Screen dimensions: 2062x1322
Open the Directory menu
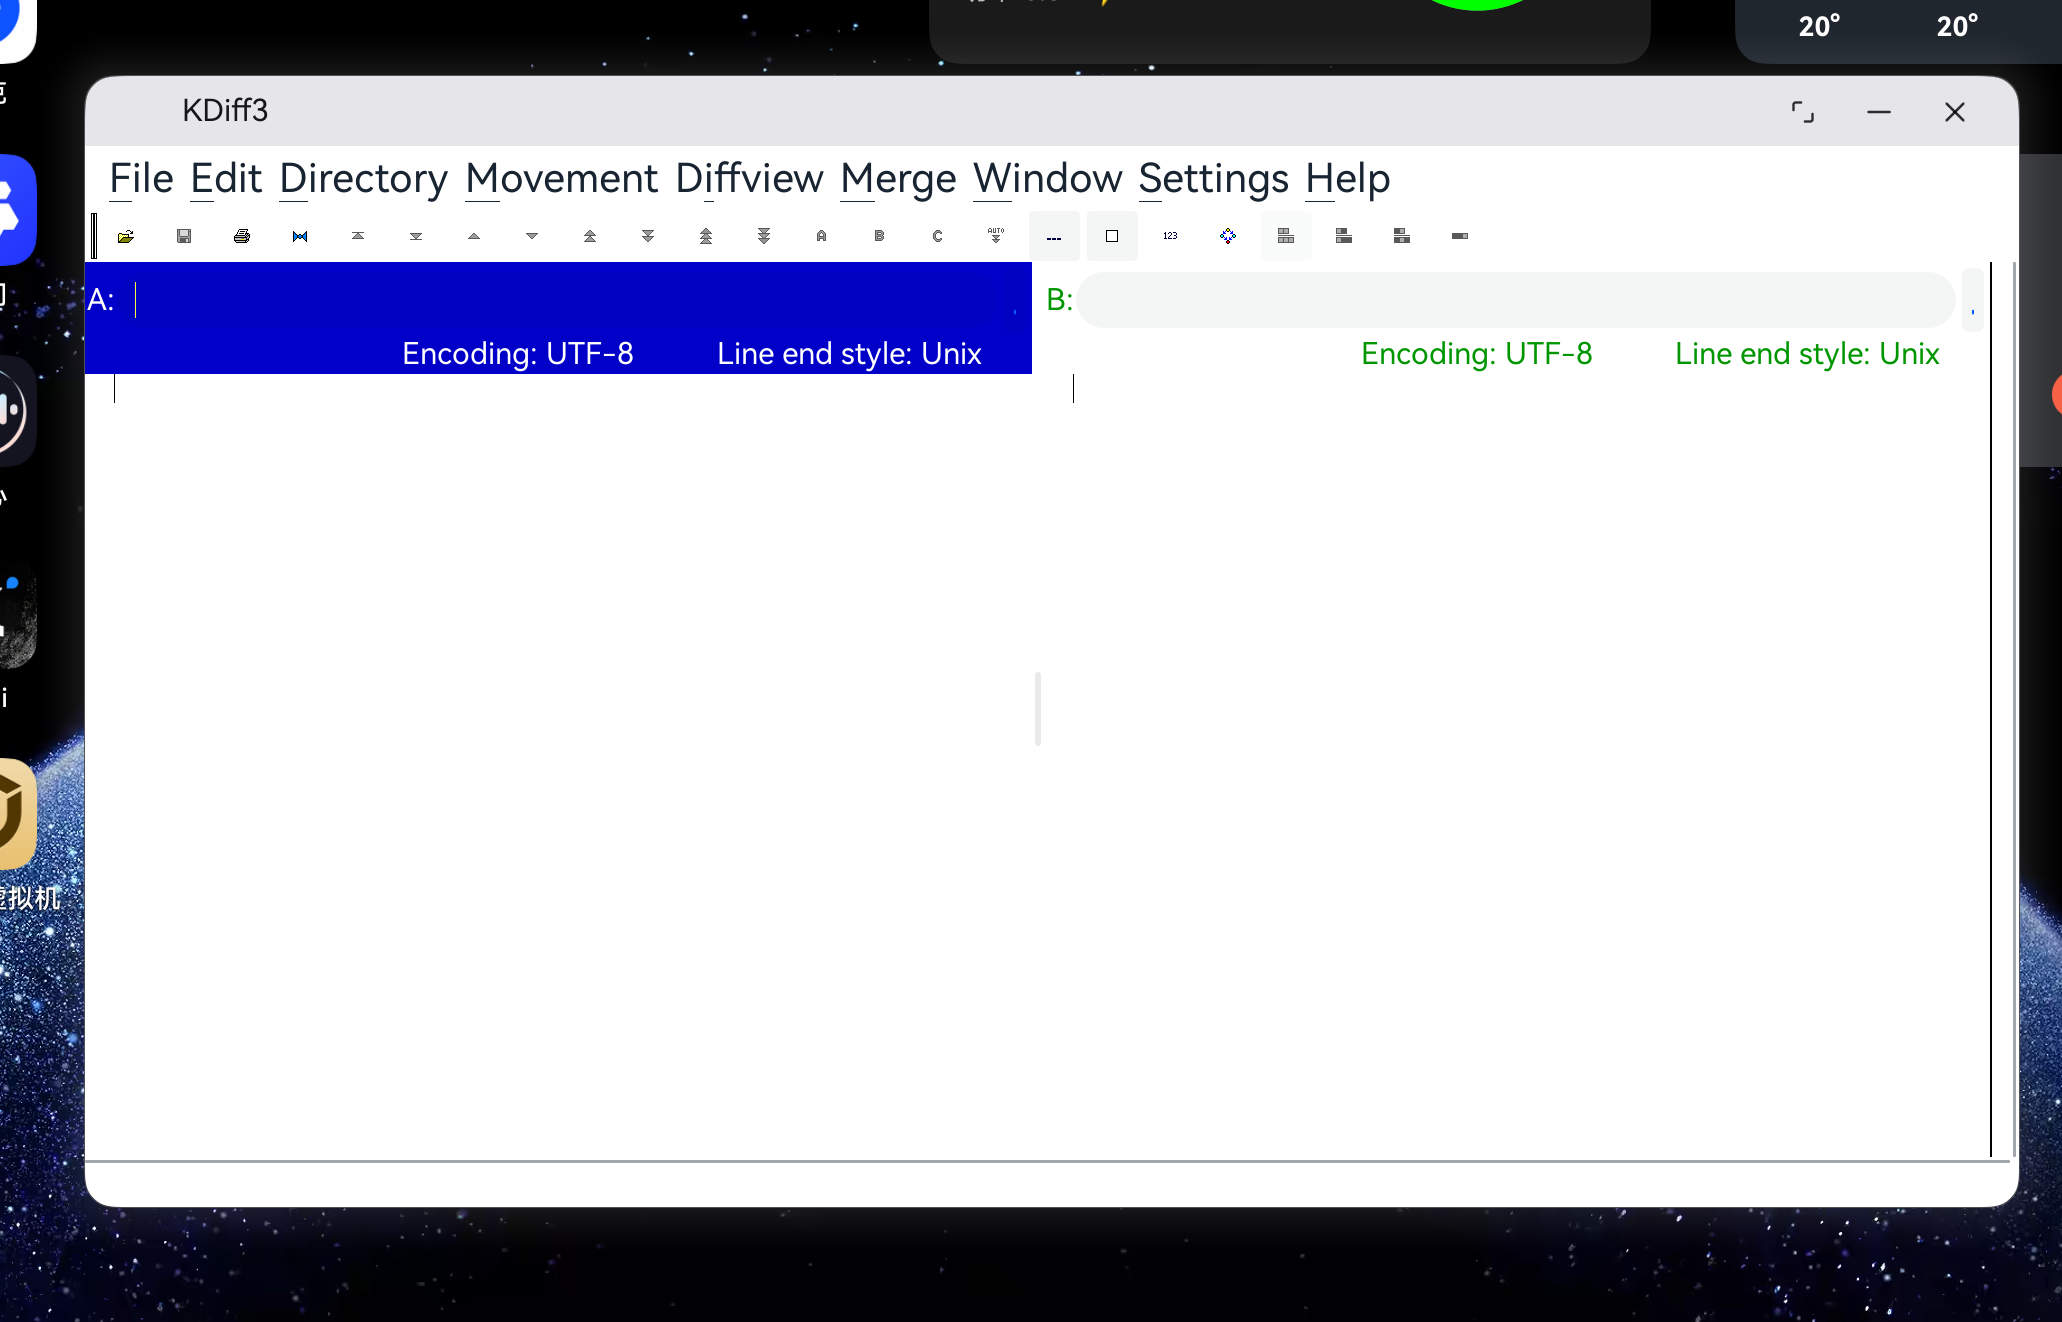(363, 179)
